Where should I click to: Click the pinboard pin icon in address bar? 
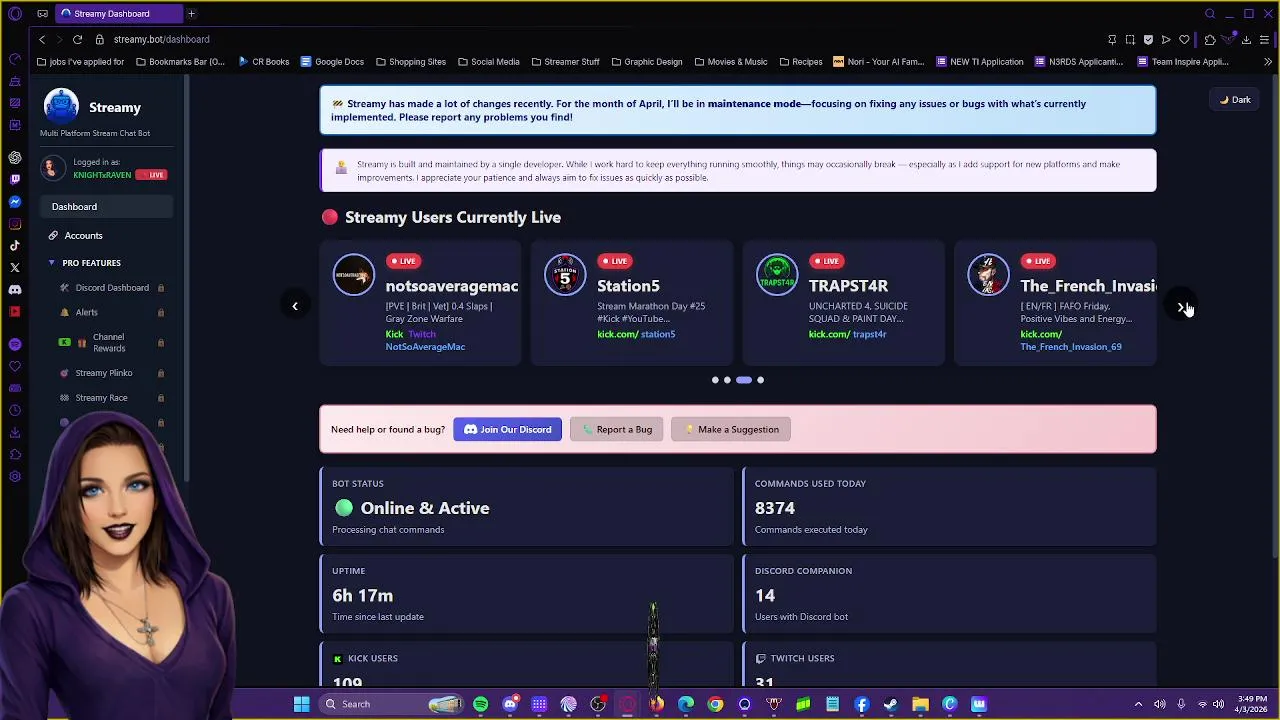tap(1112, 40)
